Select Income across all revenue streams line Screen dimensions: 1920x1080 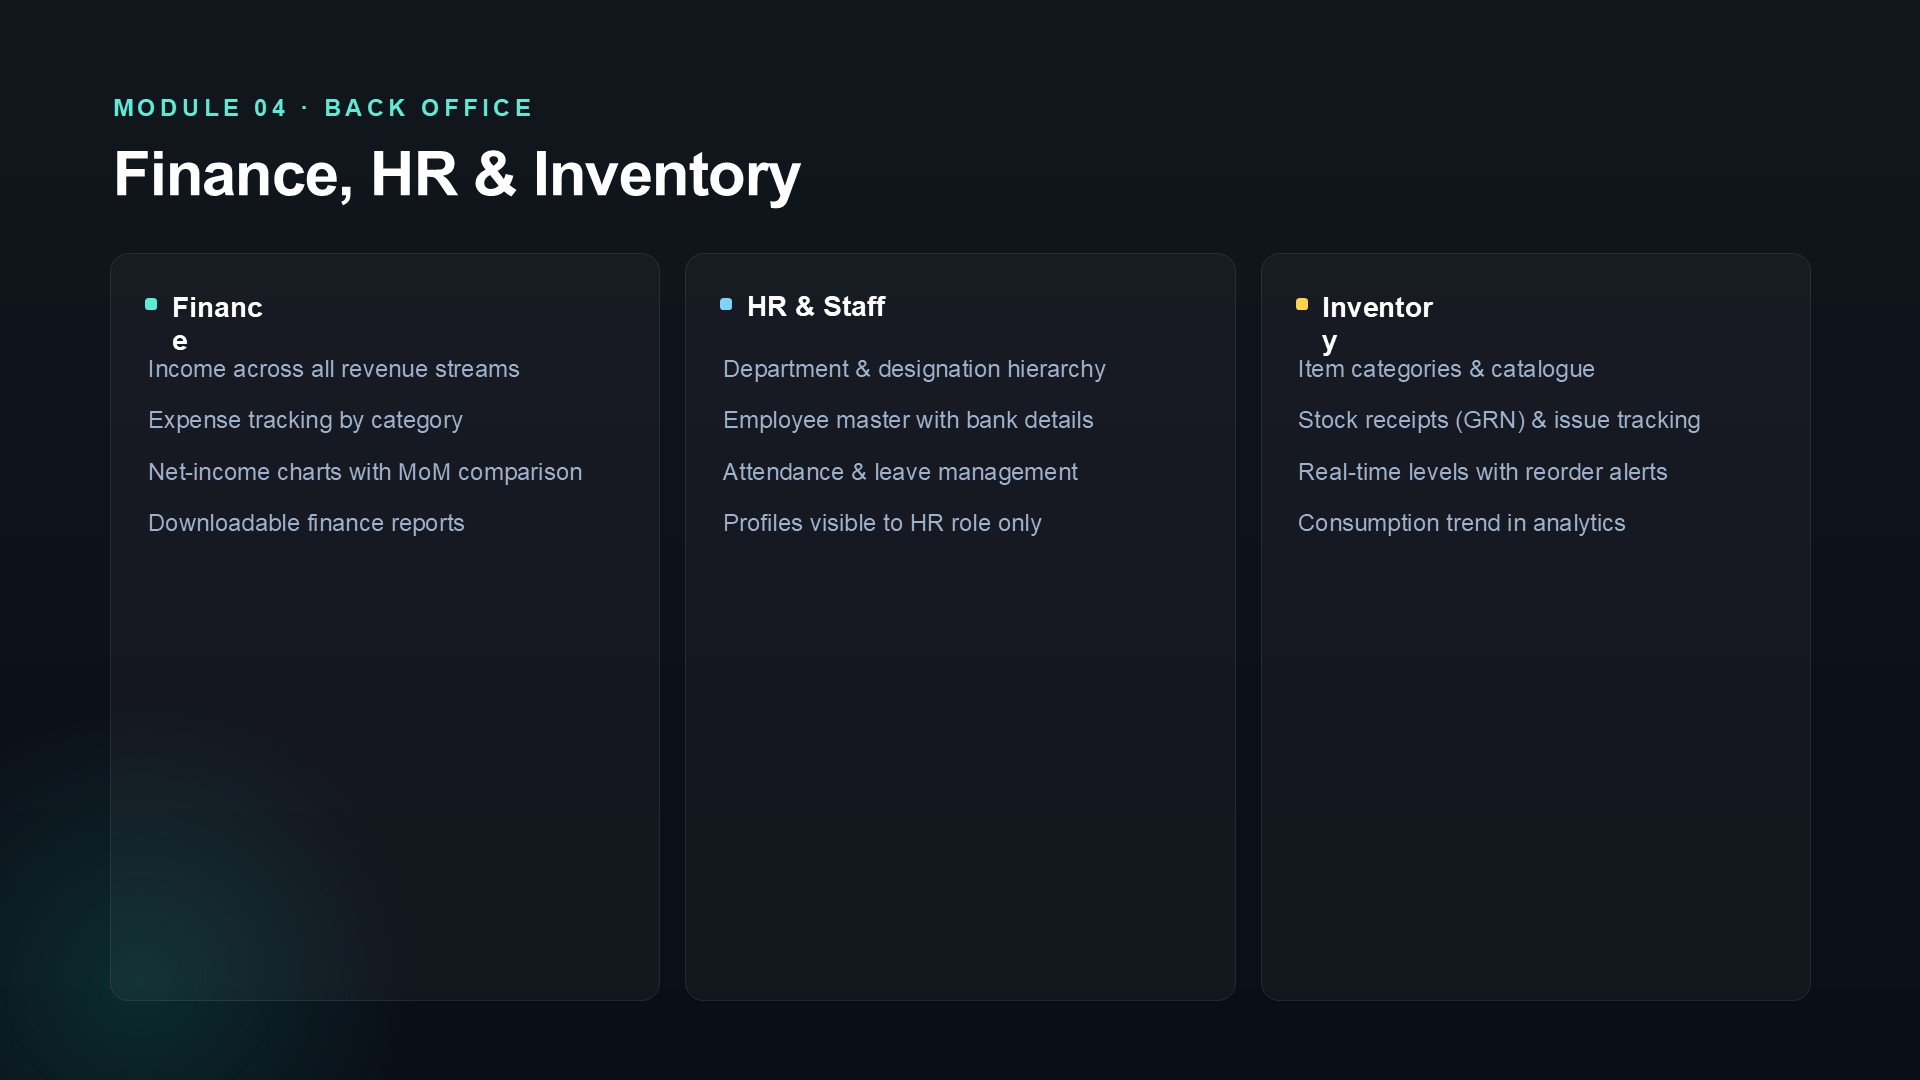334,369
